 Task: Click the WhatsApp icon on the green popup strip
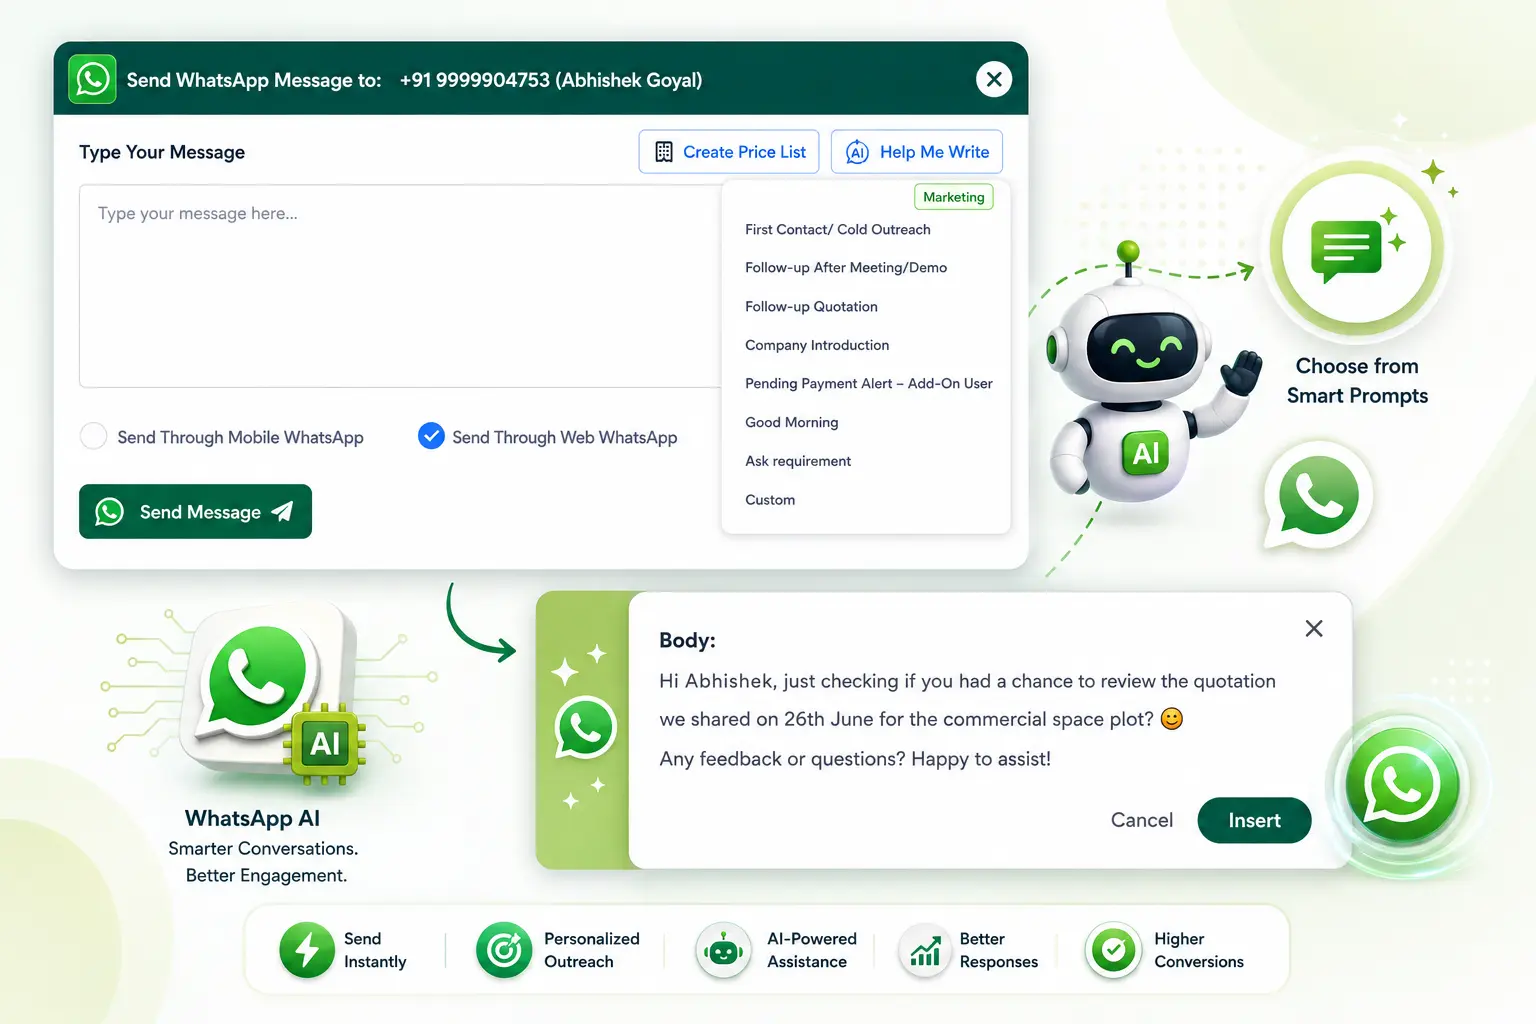coord(585,727)
